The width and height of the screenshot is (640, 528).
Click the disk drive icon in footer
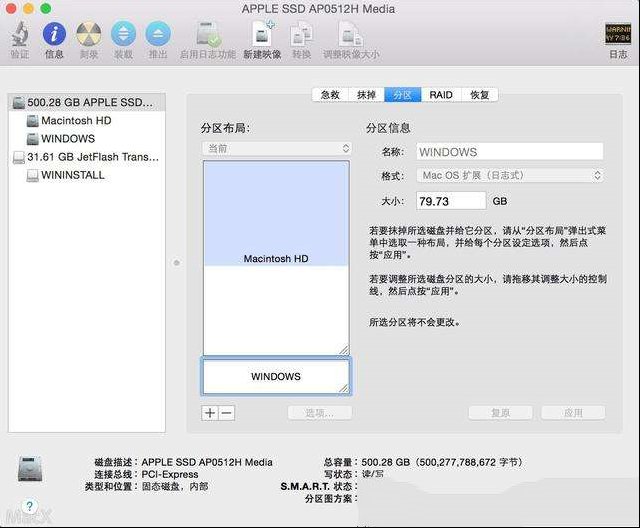[x=30, y=469]
